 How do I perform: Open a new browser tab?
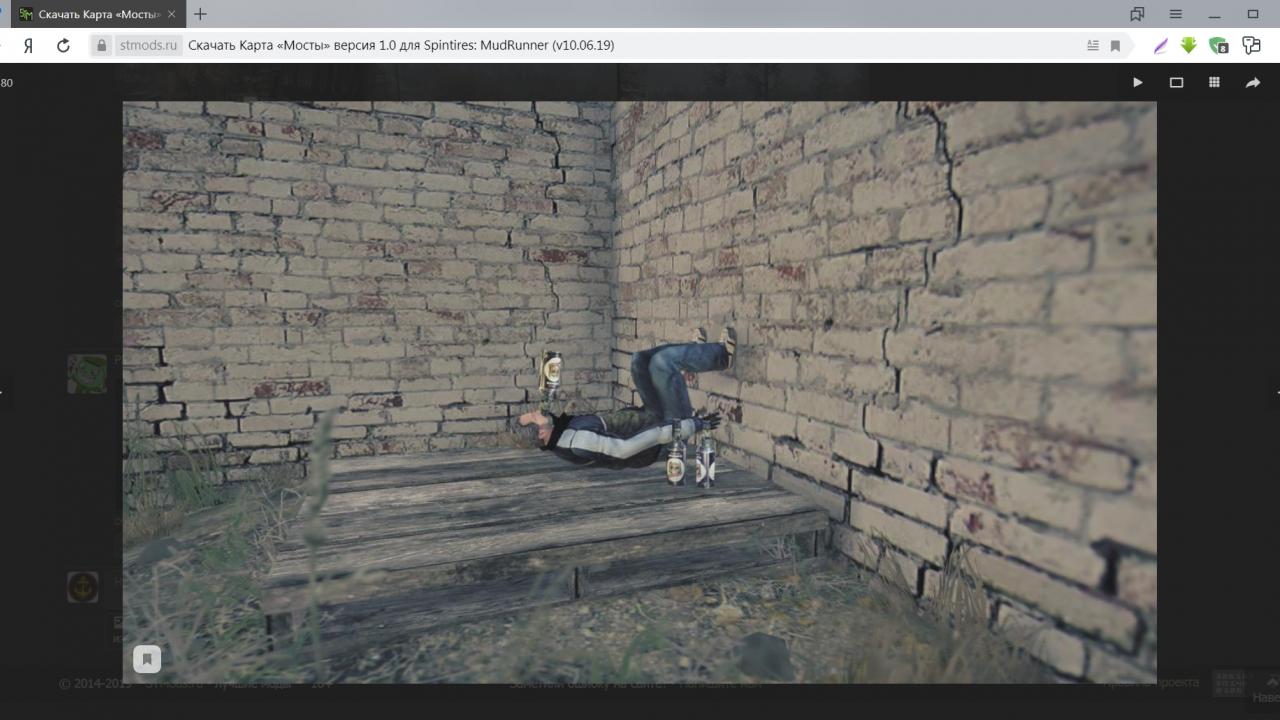click(x=200, y=14)
